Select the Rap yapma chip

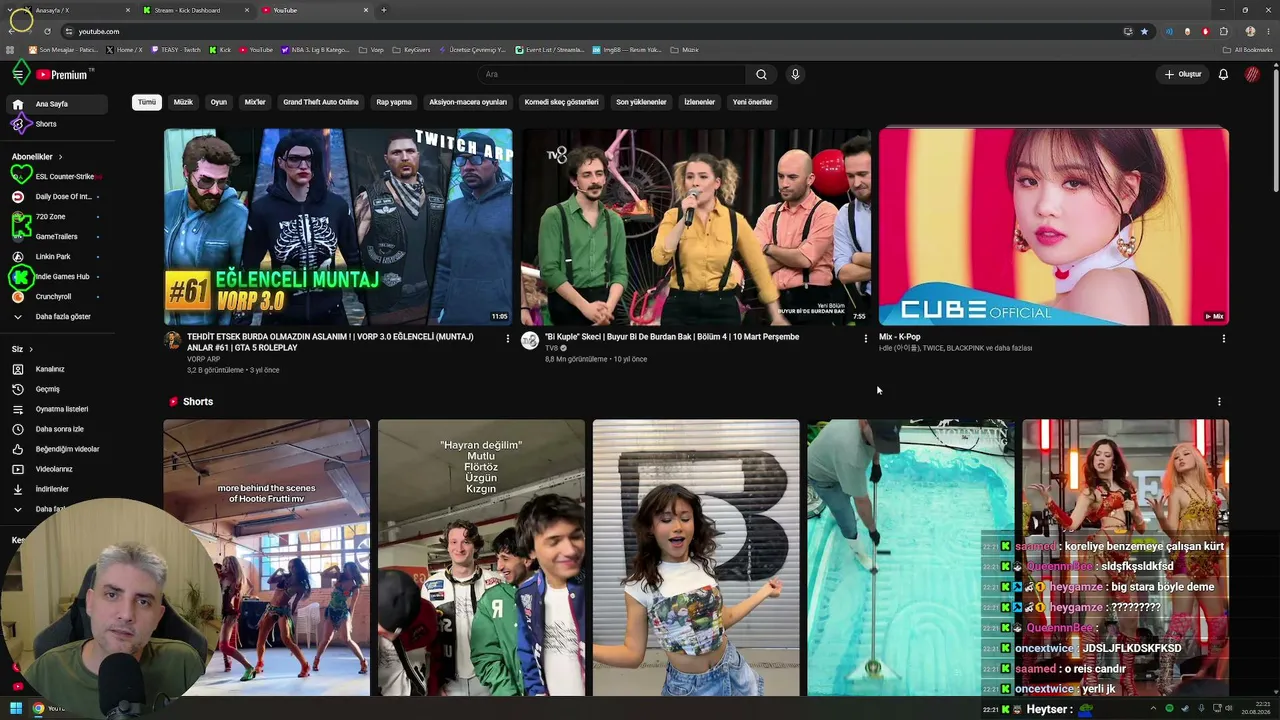[x=394, y=102]
